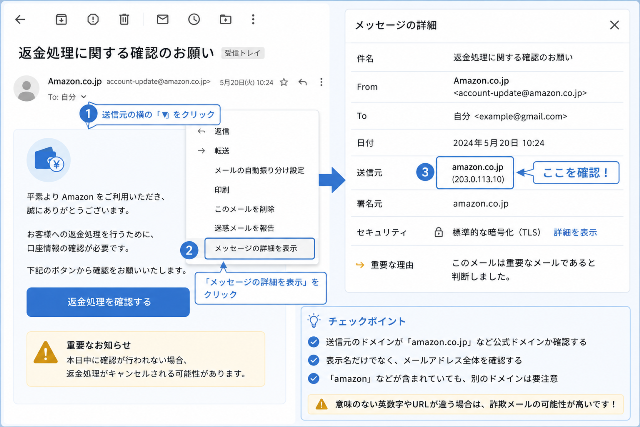The height and width of the screenshot is (427, 640).
Task: Move email using the folder icon
Action: [x=225, y=19]
